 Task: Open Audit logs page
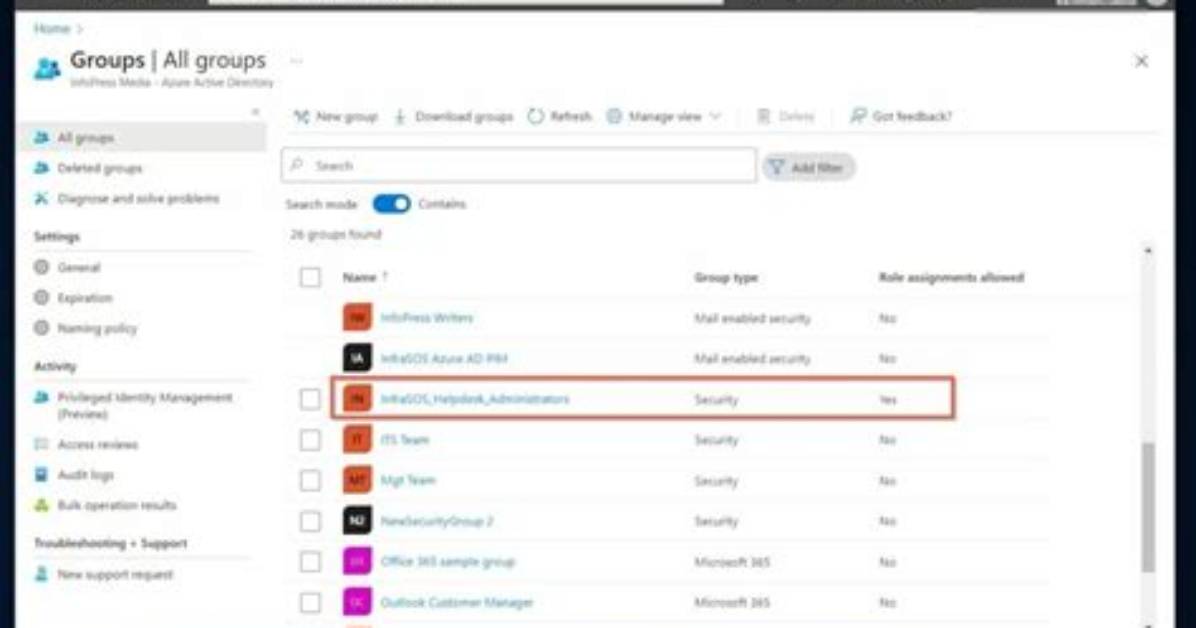[85, 475]
